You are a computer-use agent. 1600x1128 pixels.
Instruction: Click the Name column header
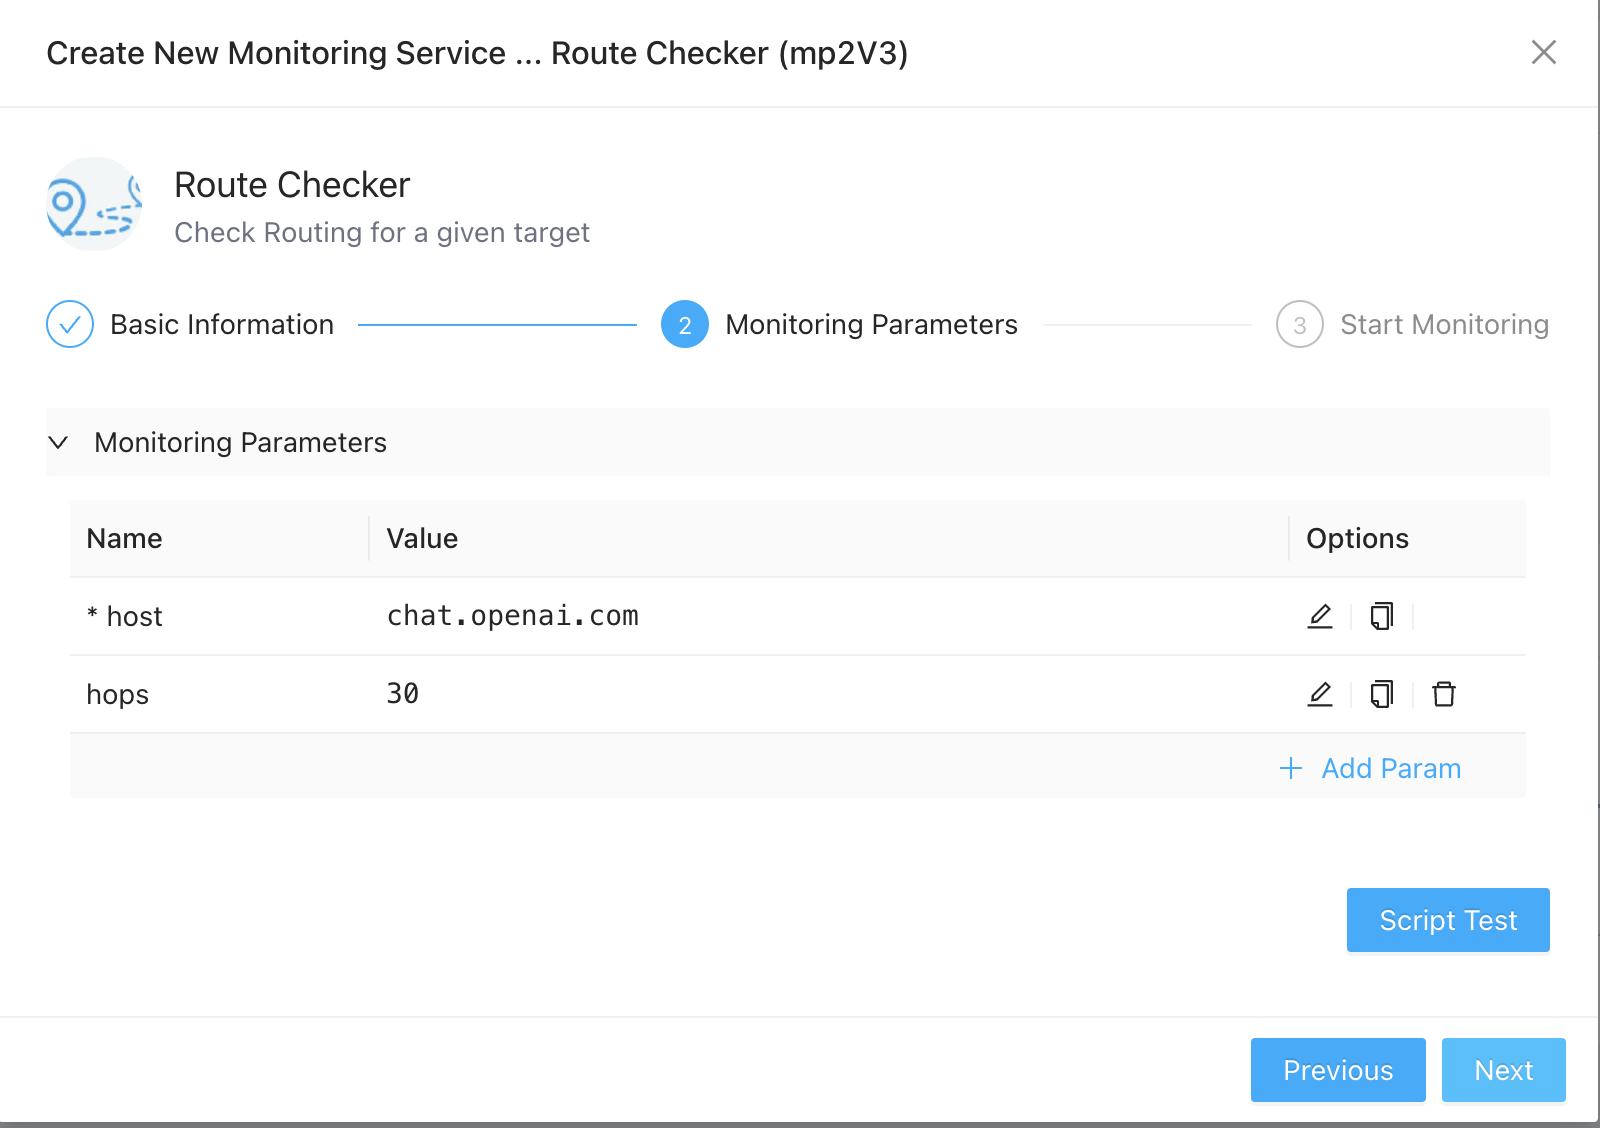point(125,538)
